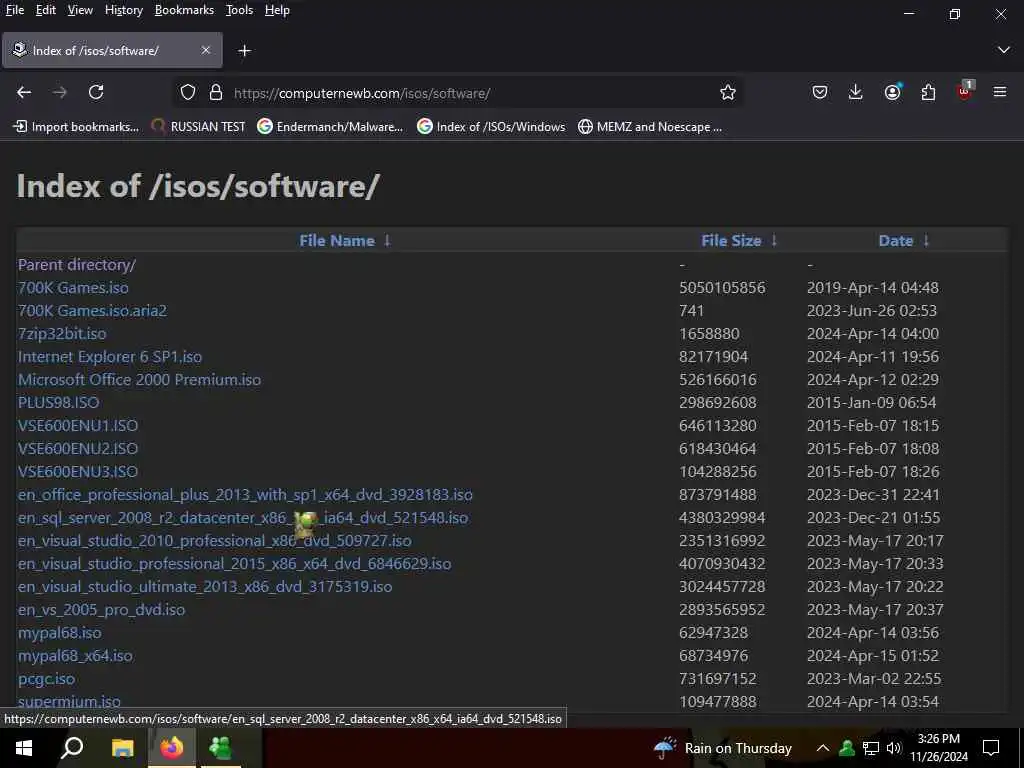Sort by File Size column header

(x=731, y=240)
